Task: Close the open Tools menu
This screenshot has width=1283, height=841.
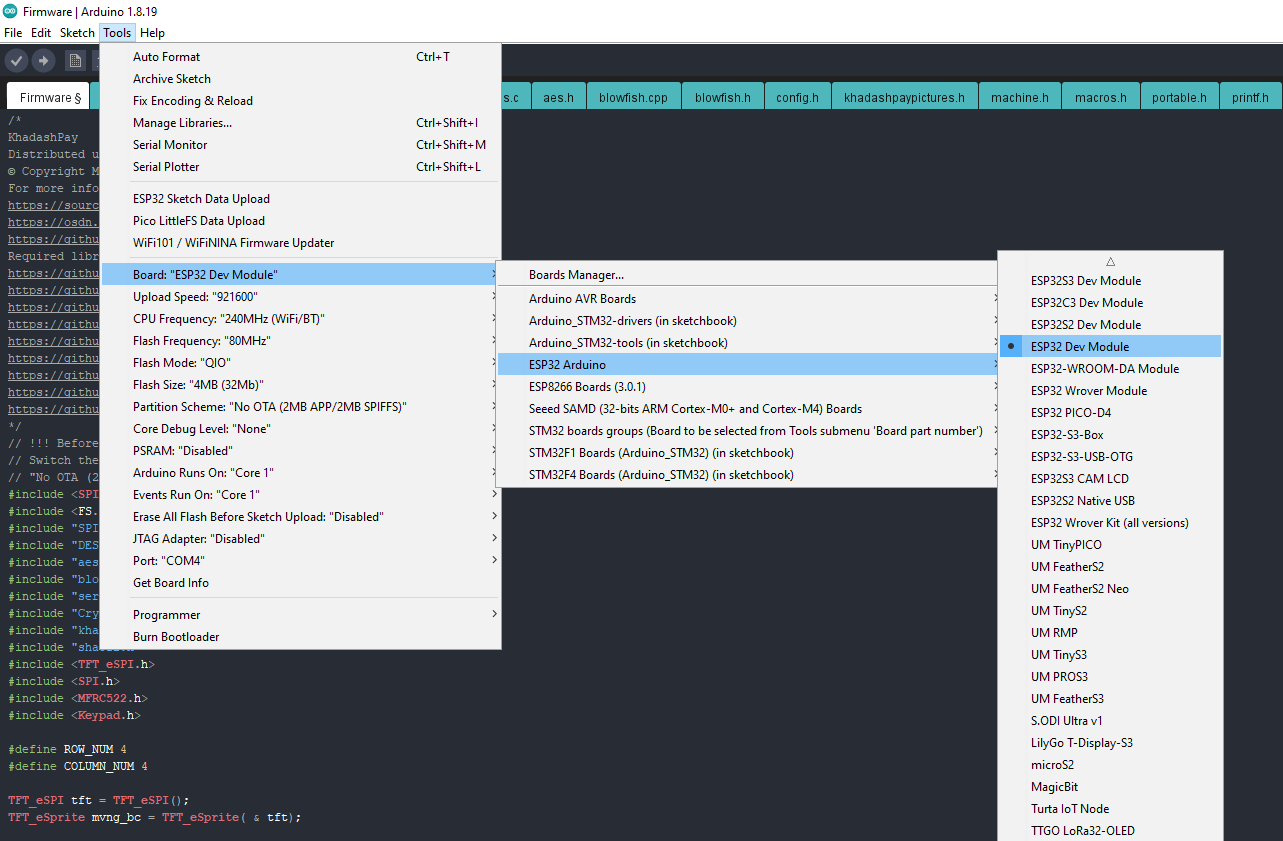Action: [x=117, y=33]
